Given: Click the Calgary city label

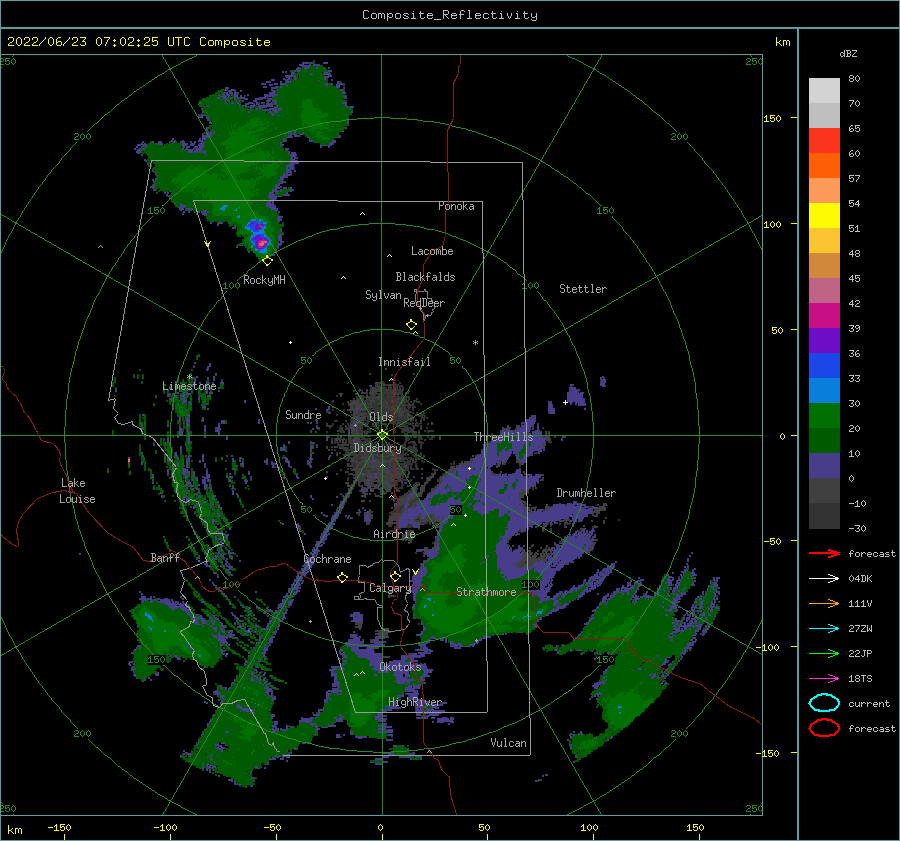Looking at the screenshot, I should click(x=390, y=588).
